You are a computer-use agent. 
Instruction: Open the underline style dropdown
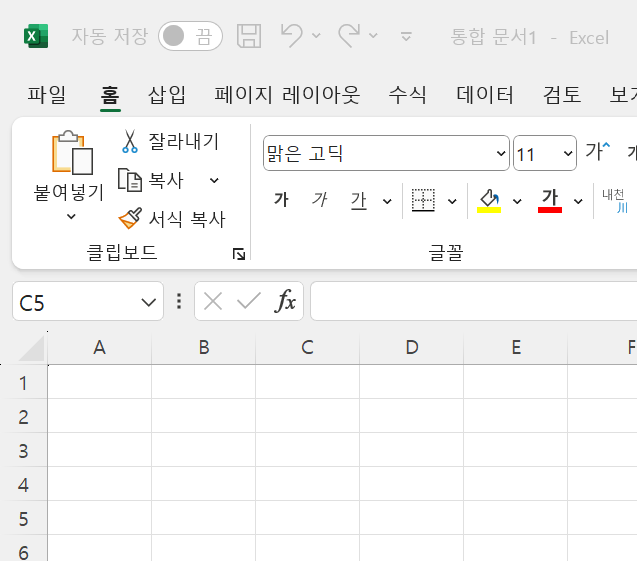point(387,201)
